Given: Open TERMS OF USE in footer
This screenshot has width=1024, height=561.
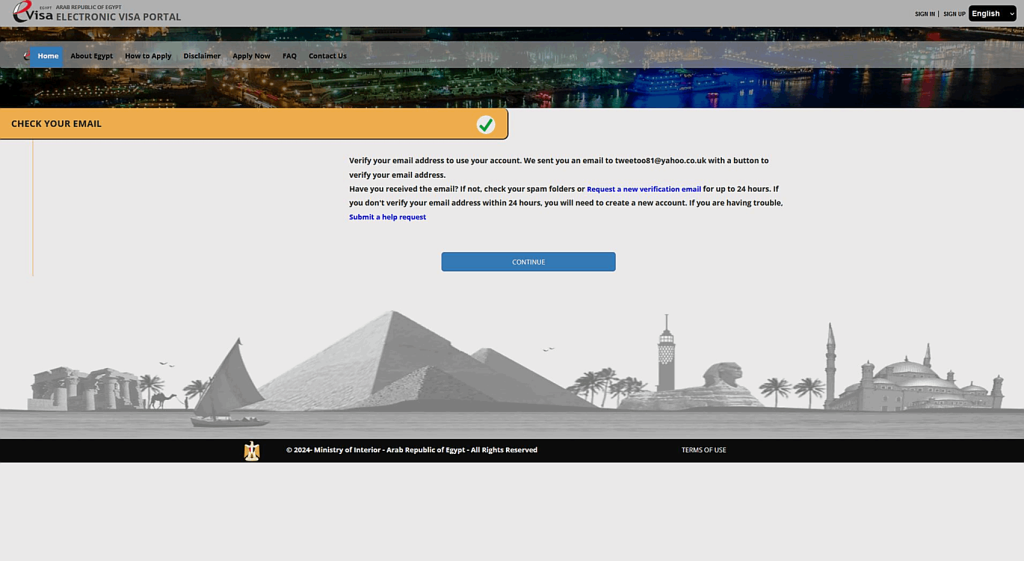Looking at the screenshot, I should pyautogui.click(x=703, y=450).
